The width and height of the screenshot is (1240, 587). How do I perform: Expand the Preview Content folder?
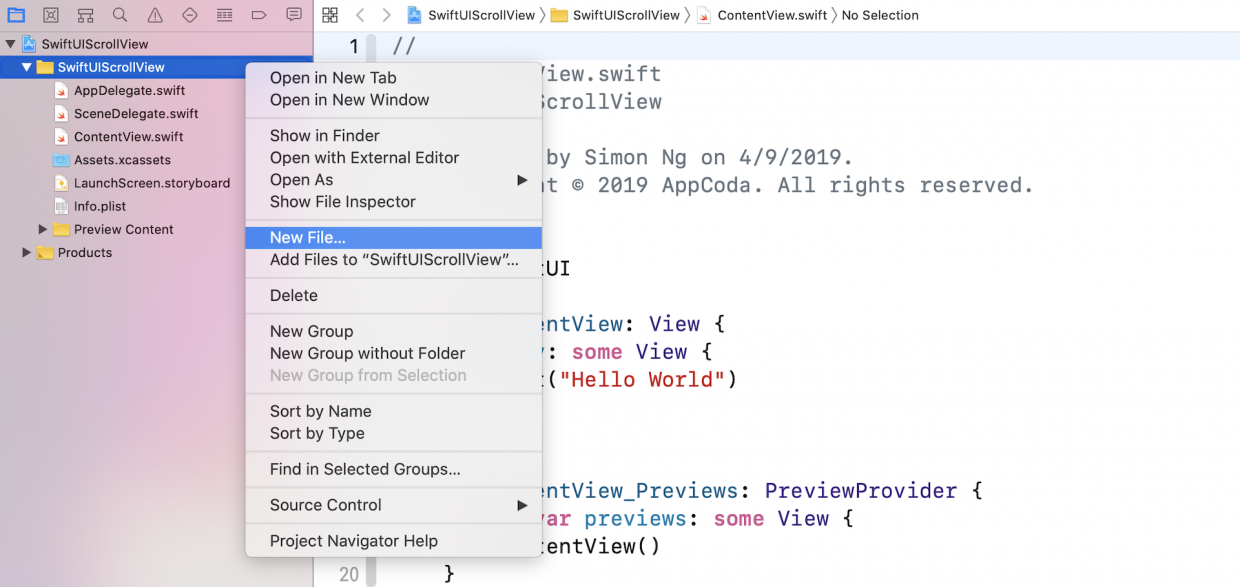pos(43,230)
